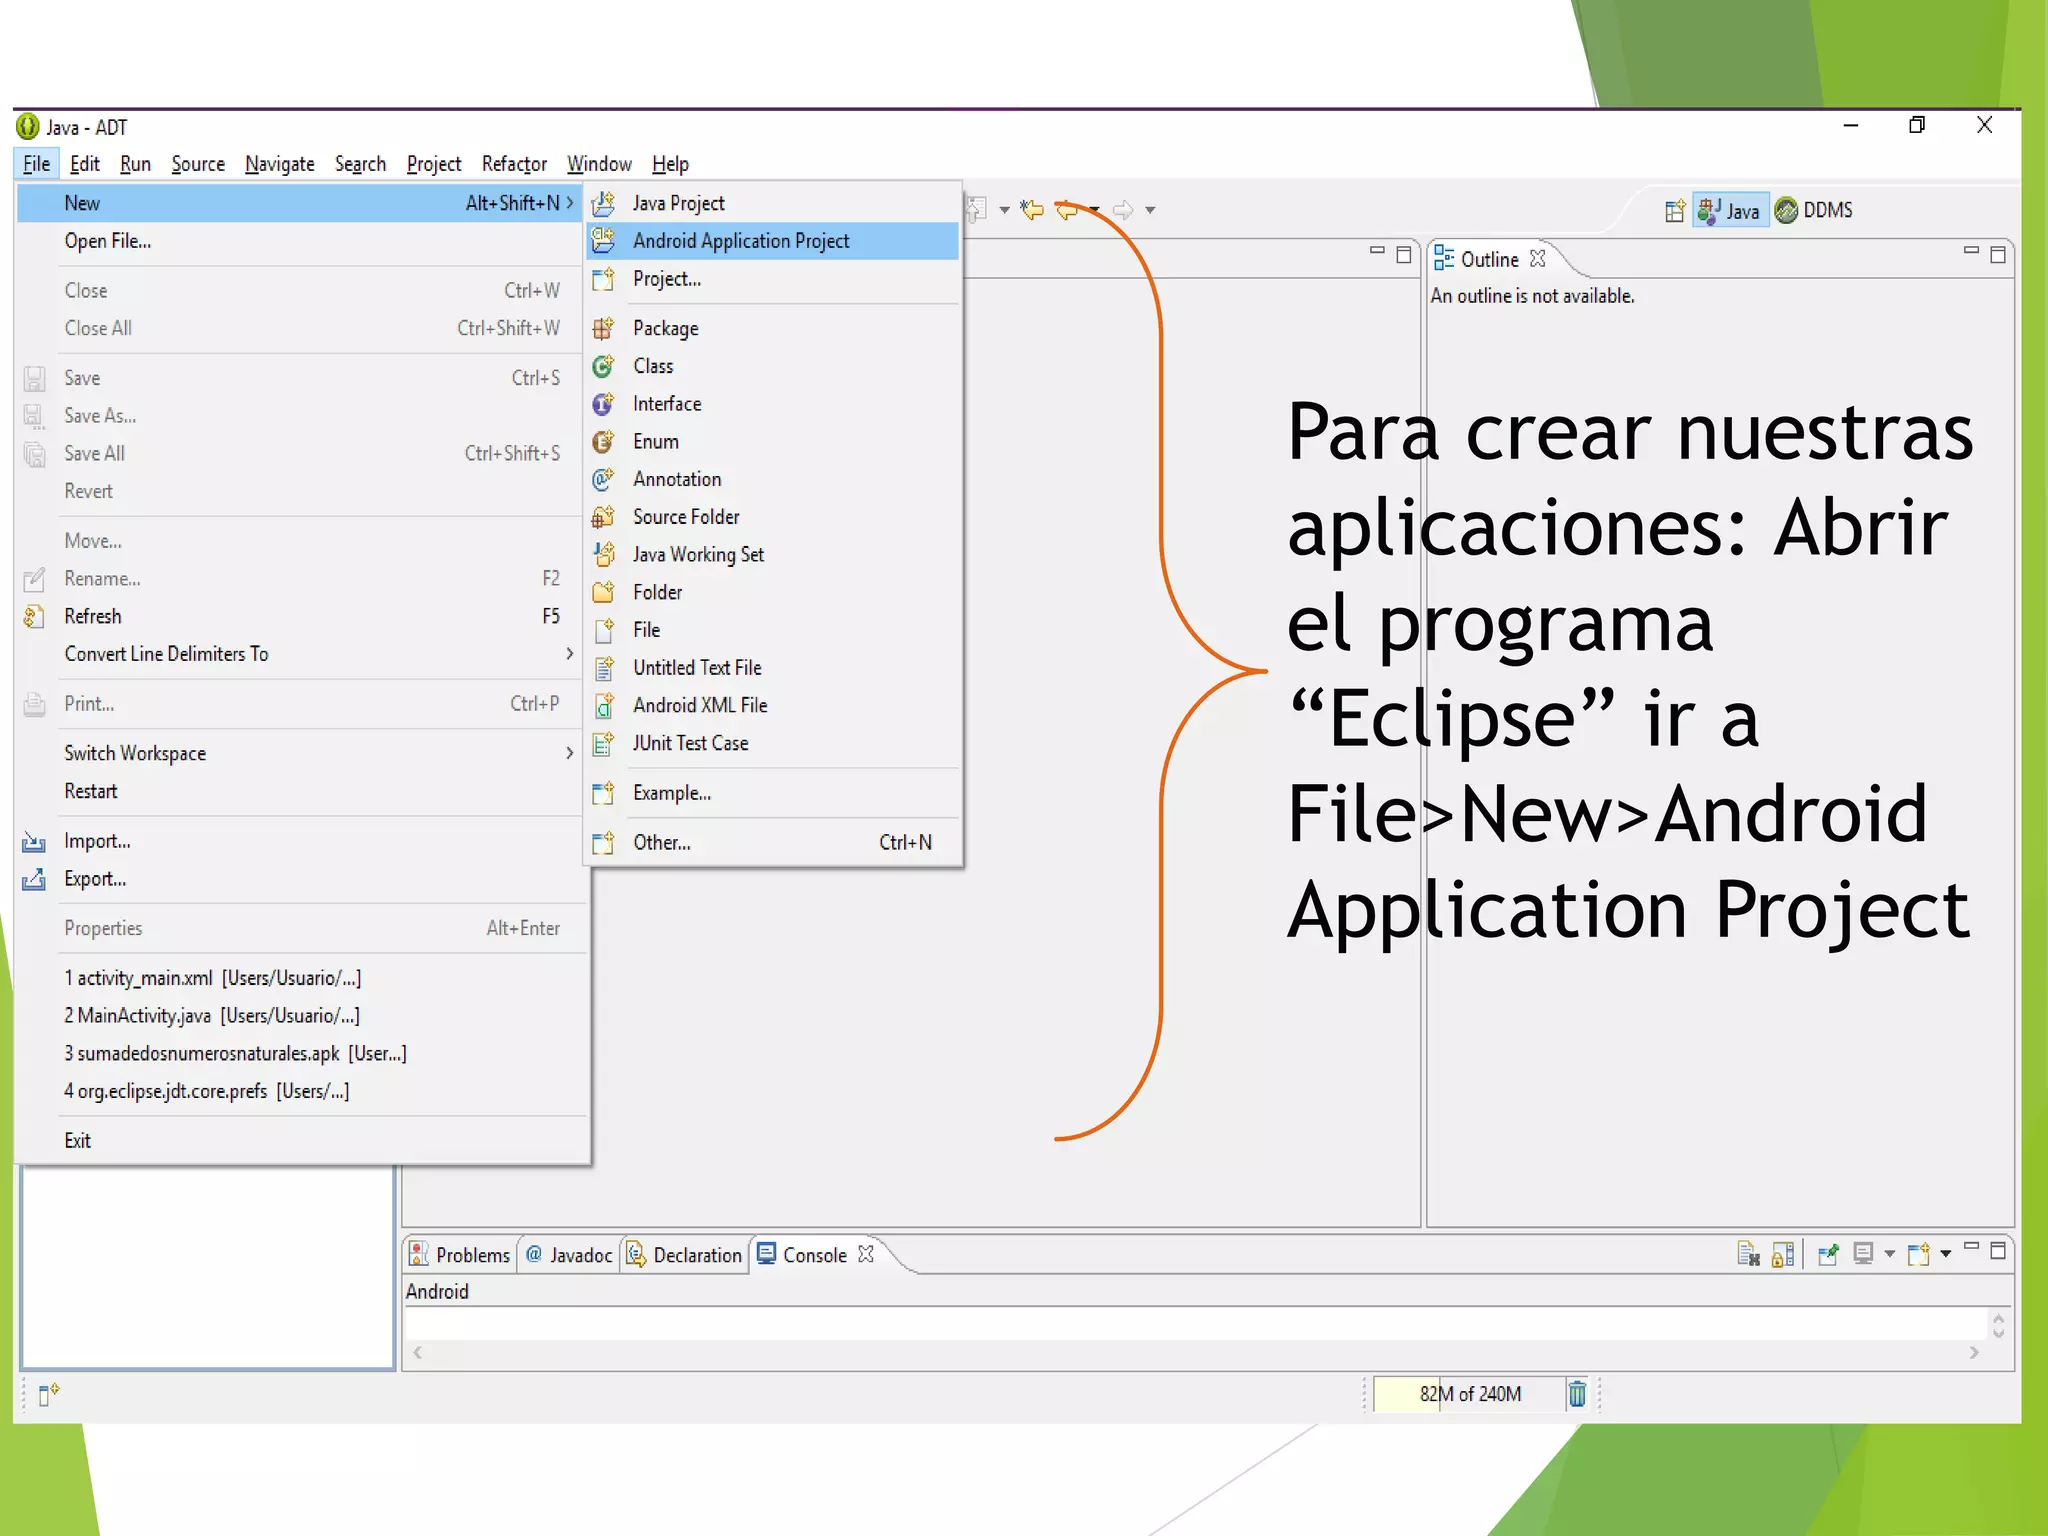Close the Outline view tab

1538,258
